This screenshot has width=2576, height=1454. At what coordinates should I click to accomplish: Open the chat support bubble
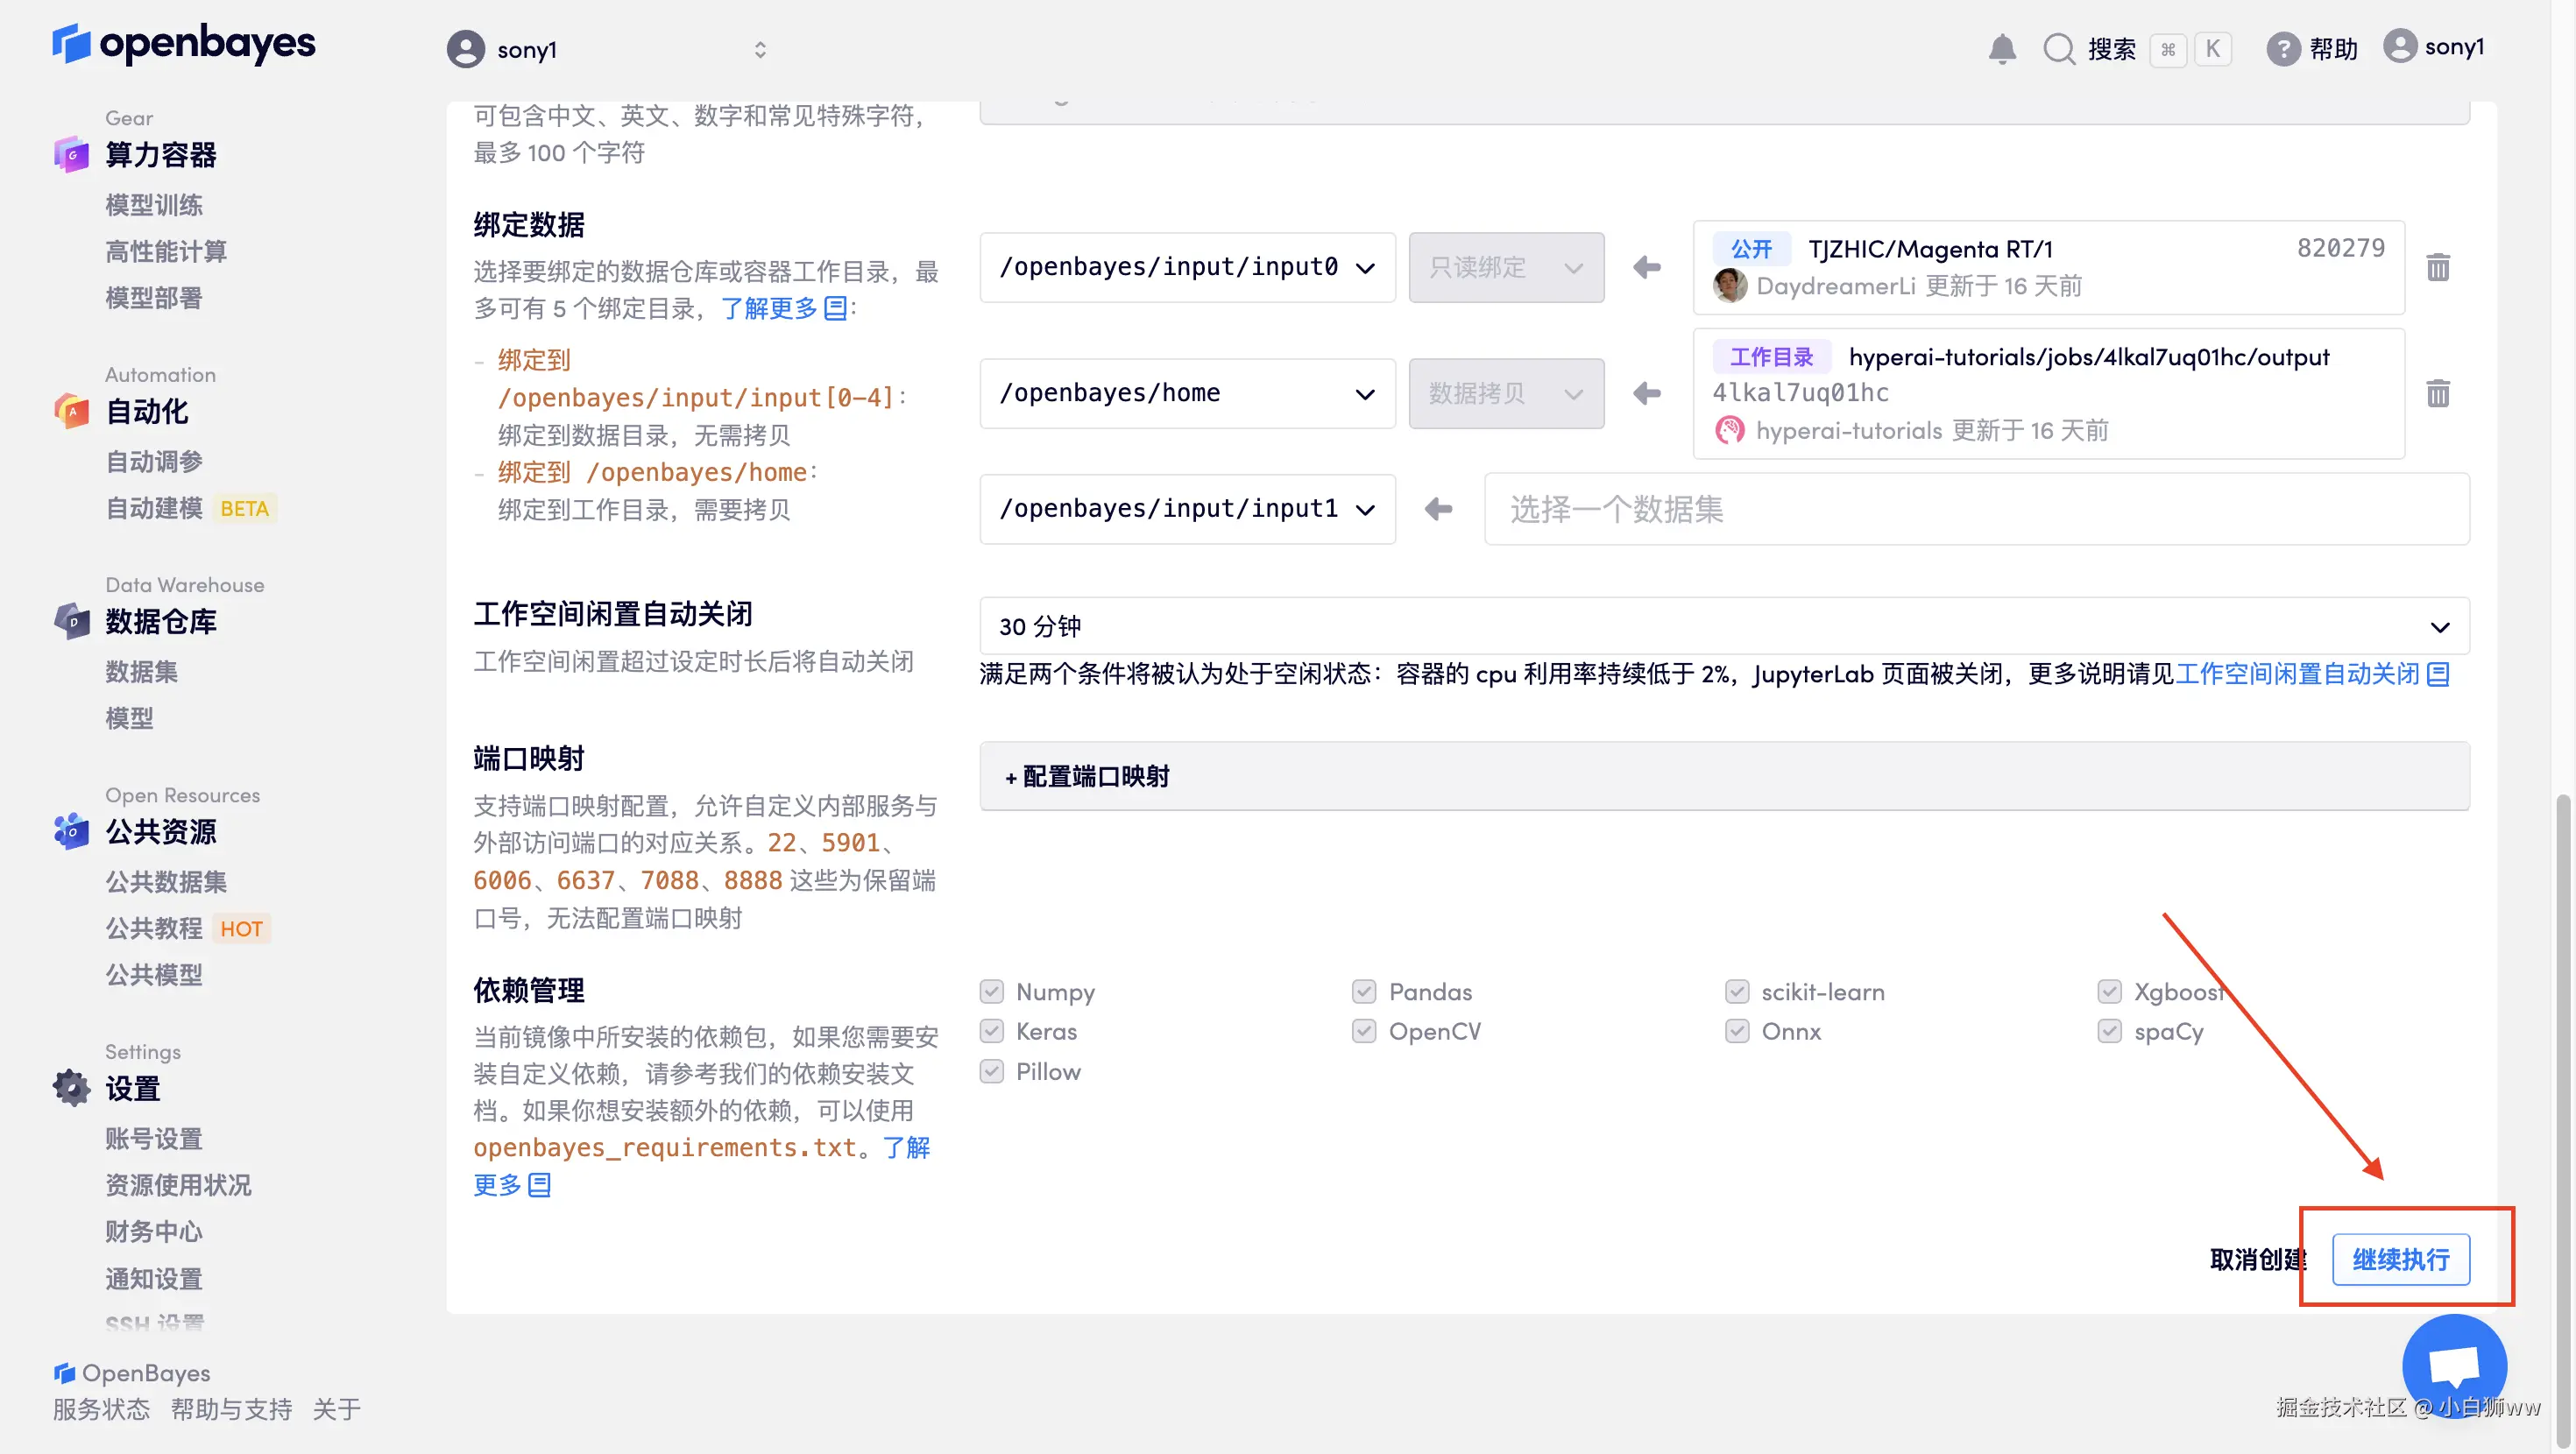tap(2453, 1365)
